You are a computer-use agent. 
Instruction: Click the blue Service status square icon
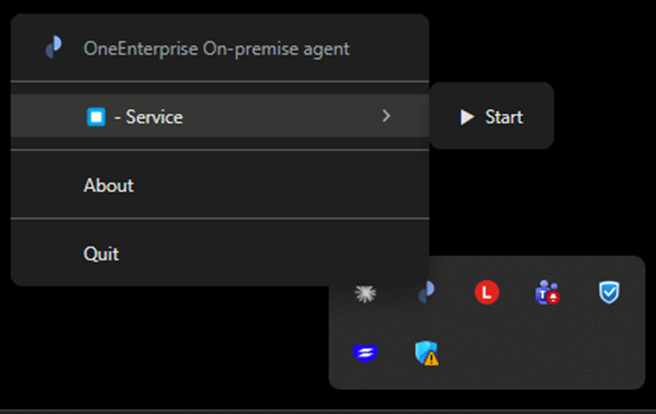coord(96,117)
